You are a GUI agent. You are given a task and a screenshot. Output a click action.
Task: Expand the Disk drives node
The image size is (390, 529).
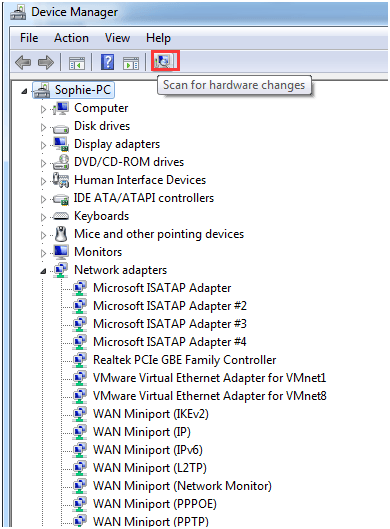click(x=43, y=128)
